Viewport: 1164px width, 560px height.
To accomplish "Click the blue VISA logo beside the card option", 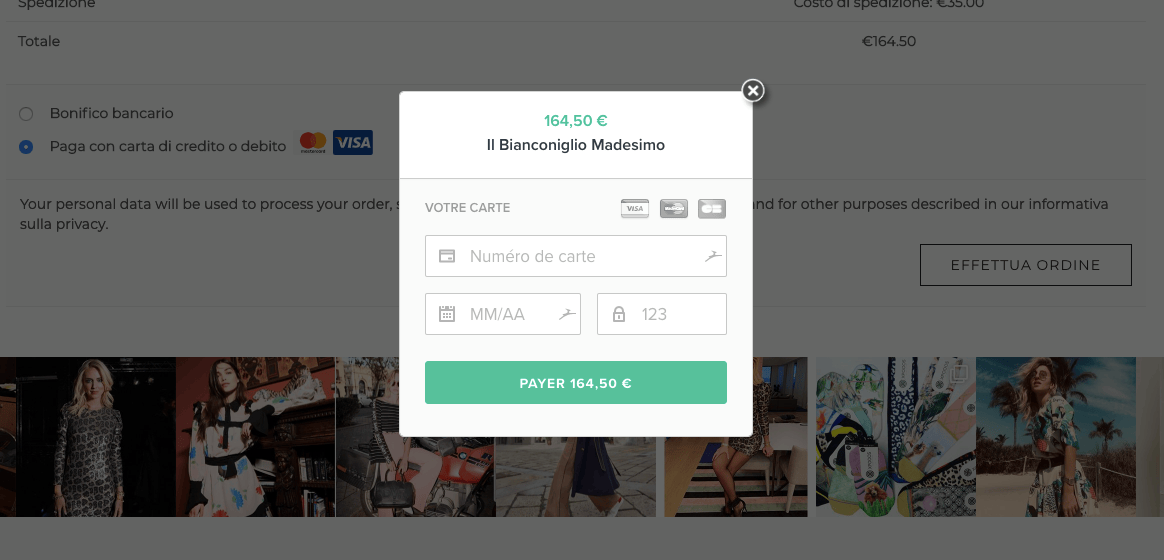I will 353,143.
